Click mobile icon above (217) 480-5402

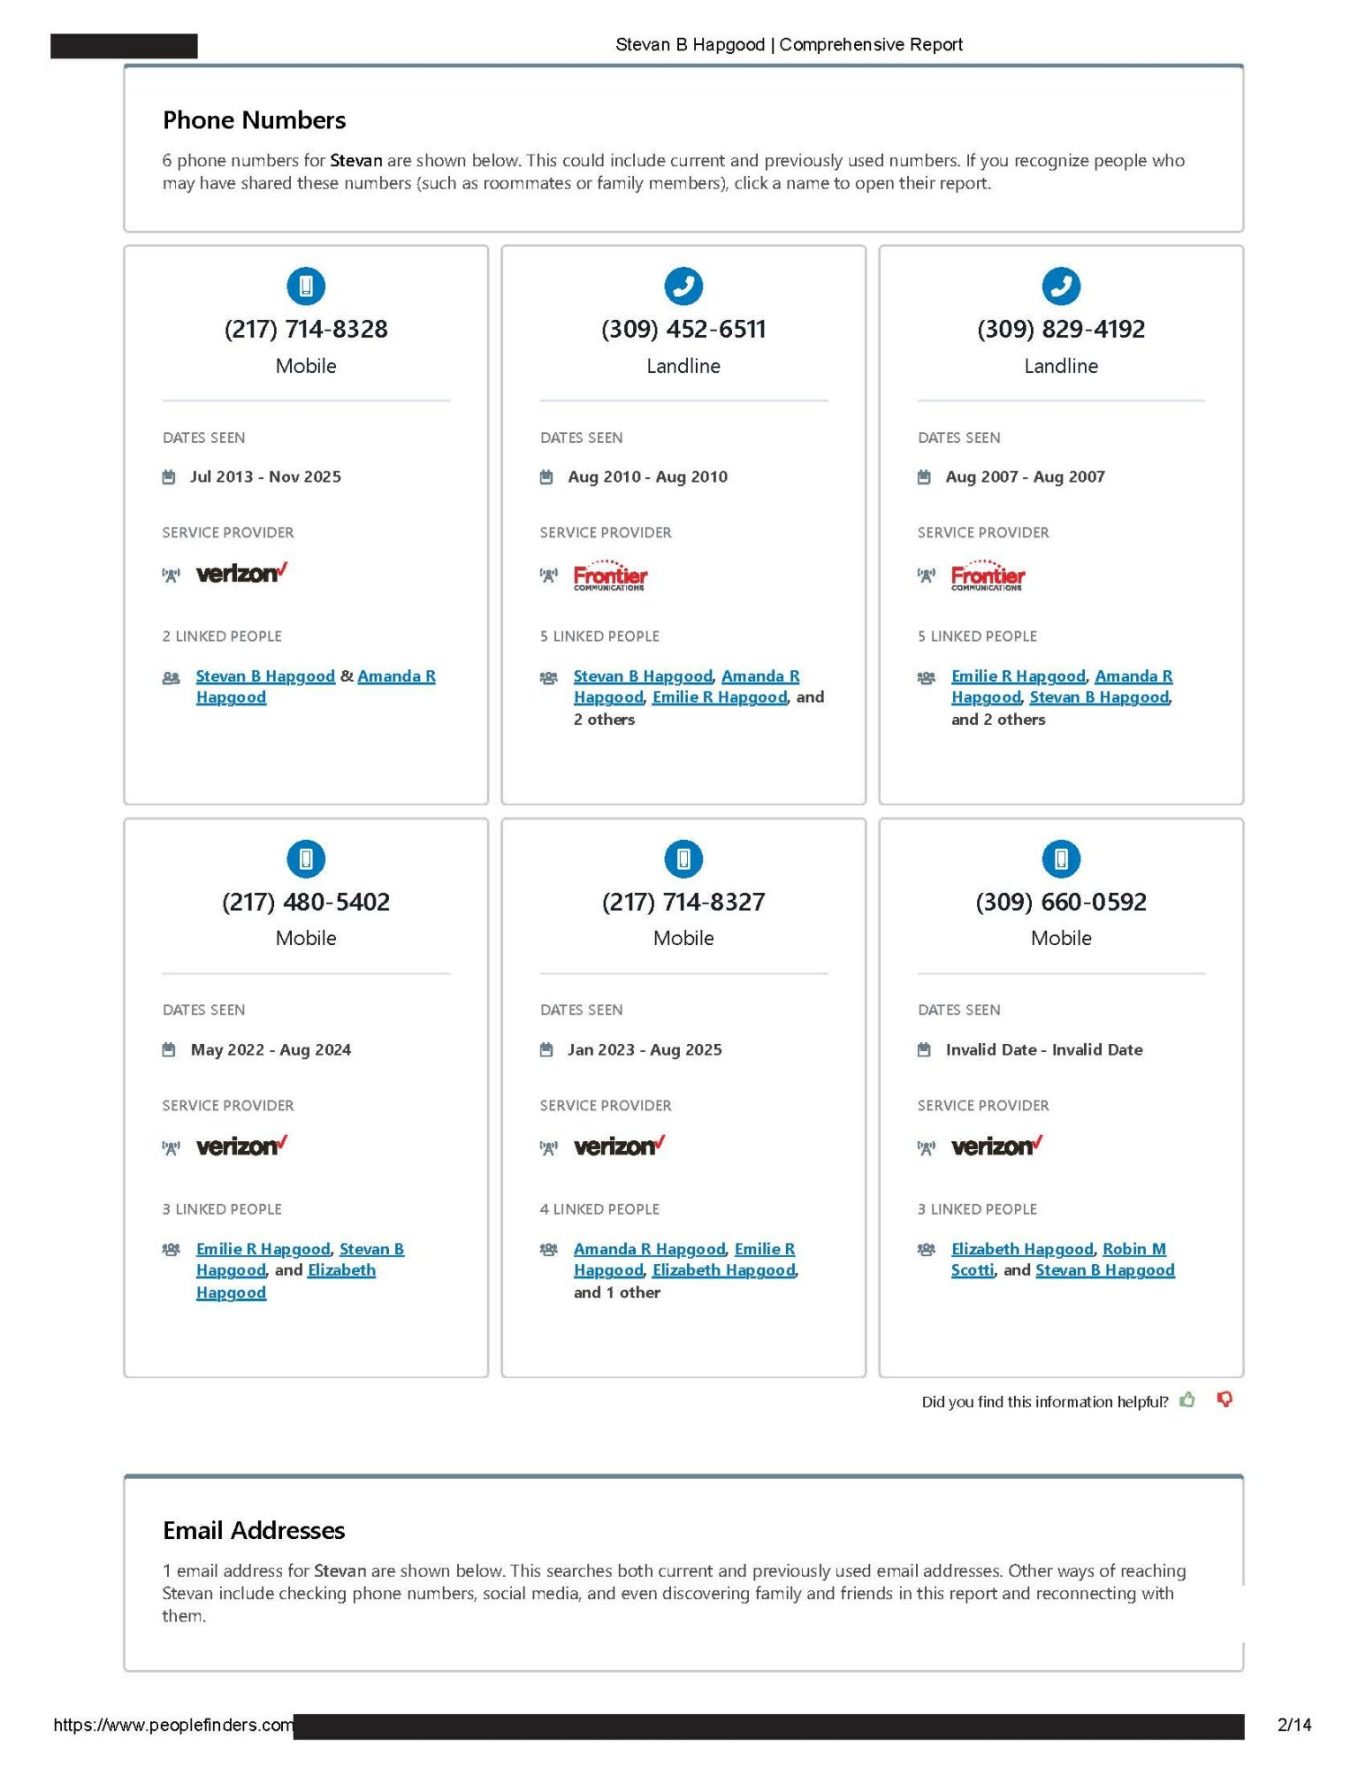(306, 859)
